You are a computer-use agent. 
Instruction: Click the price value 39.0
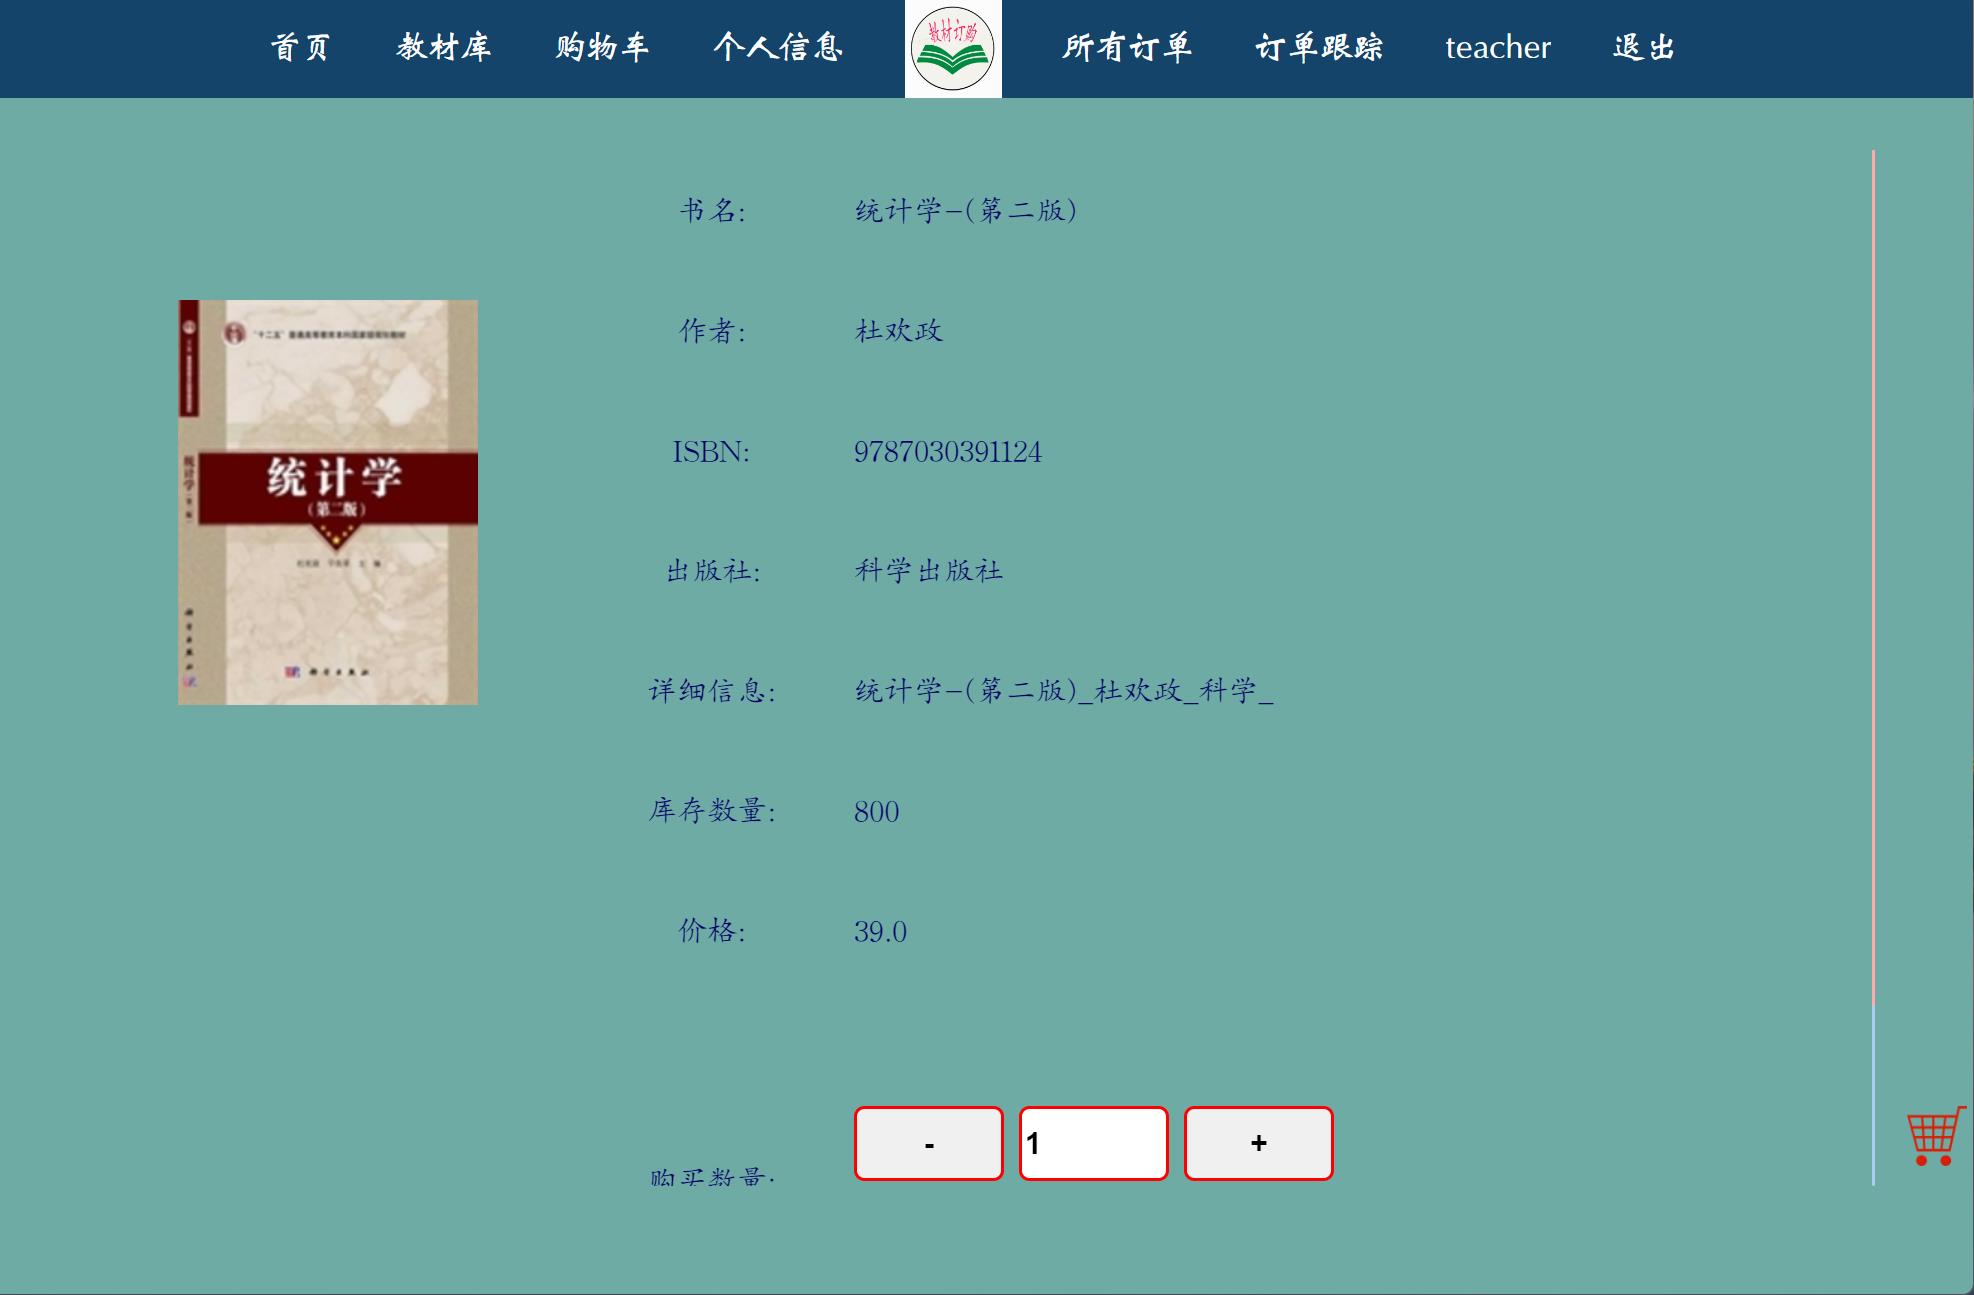(879, 931)
